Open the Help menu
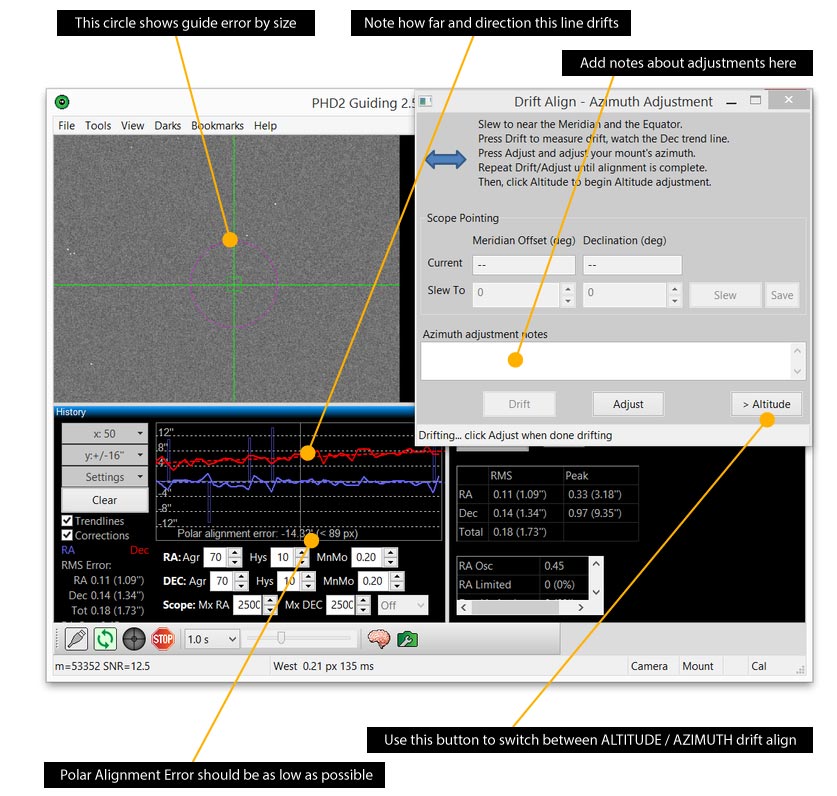Image resolution: width=837 pixels, height=796 pixels. 265,125
